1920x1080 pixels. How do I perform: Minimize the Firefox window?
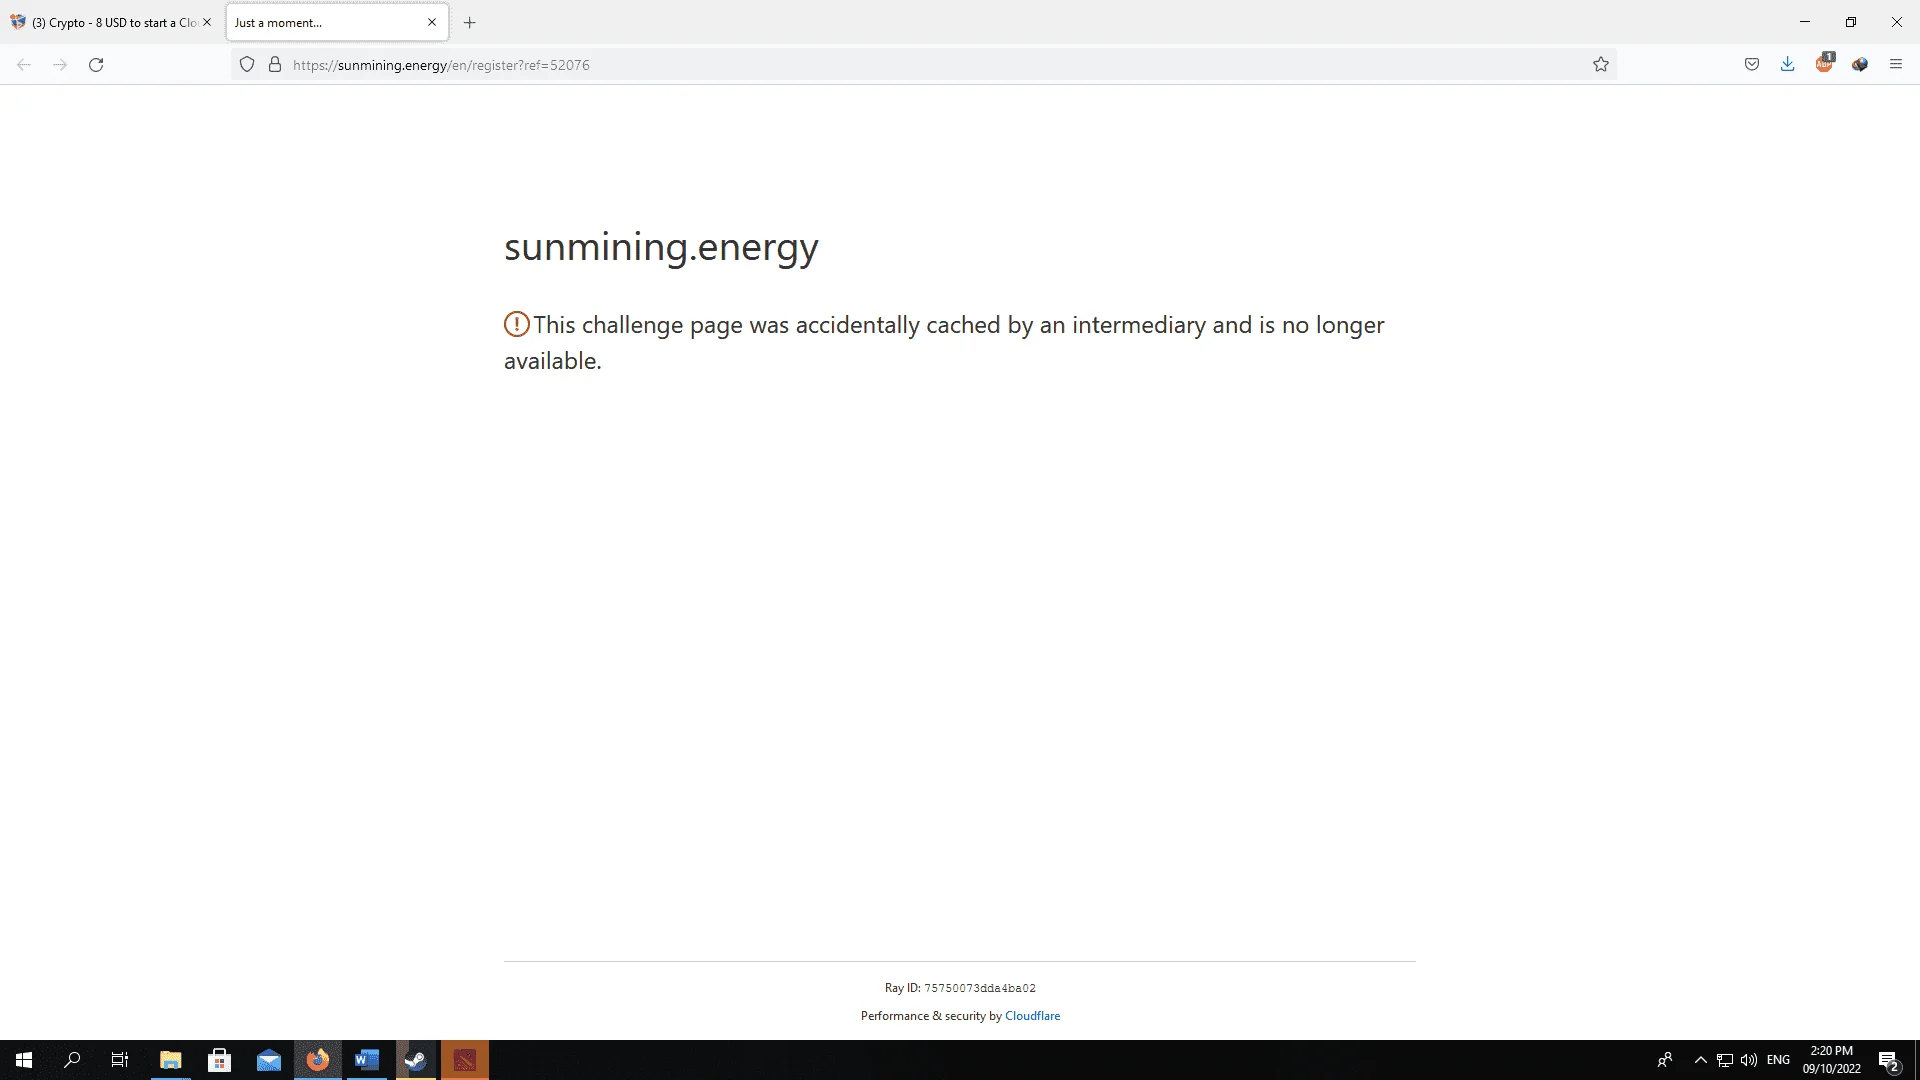(x=1805, y=22)
